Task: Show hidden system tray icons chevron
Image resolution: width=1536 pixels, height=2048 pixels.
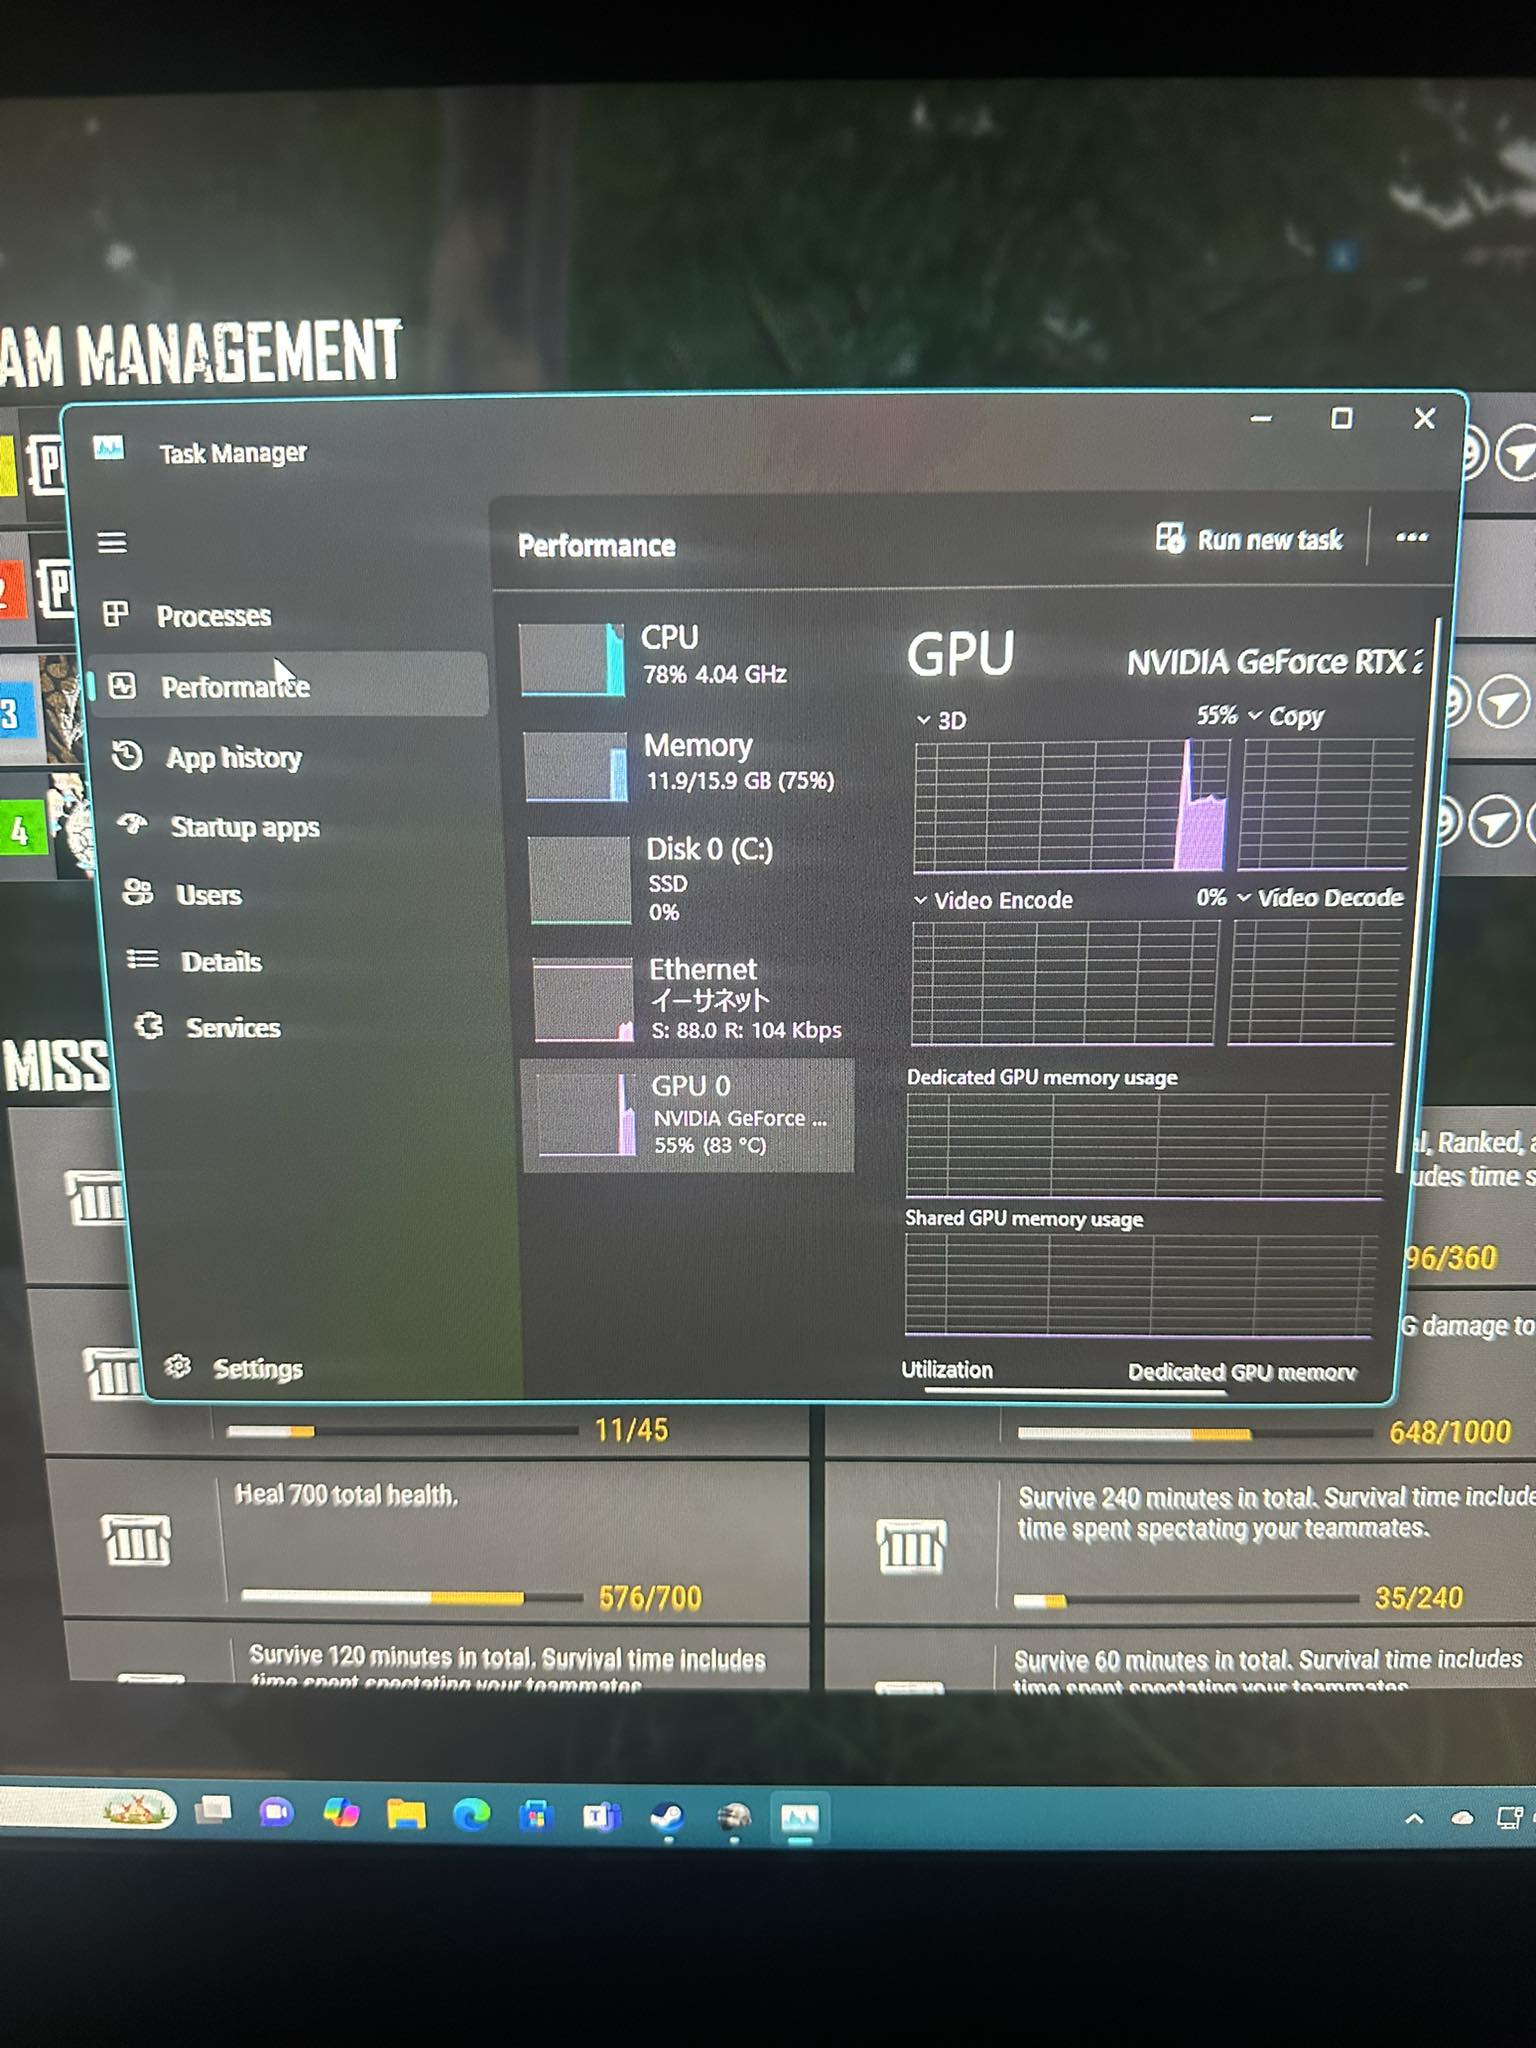Action: [1414, 1819]
